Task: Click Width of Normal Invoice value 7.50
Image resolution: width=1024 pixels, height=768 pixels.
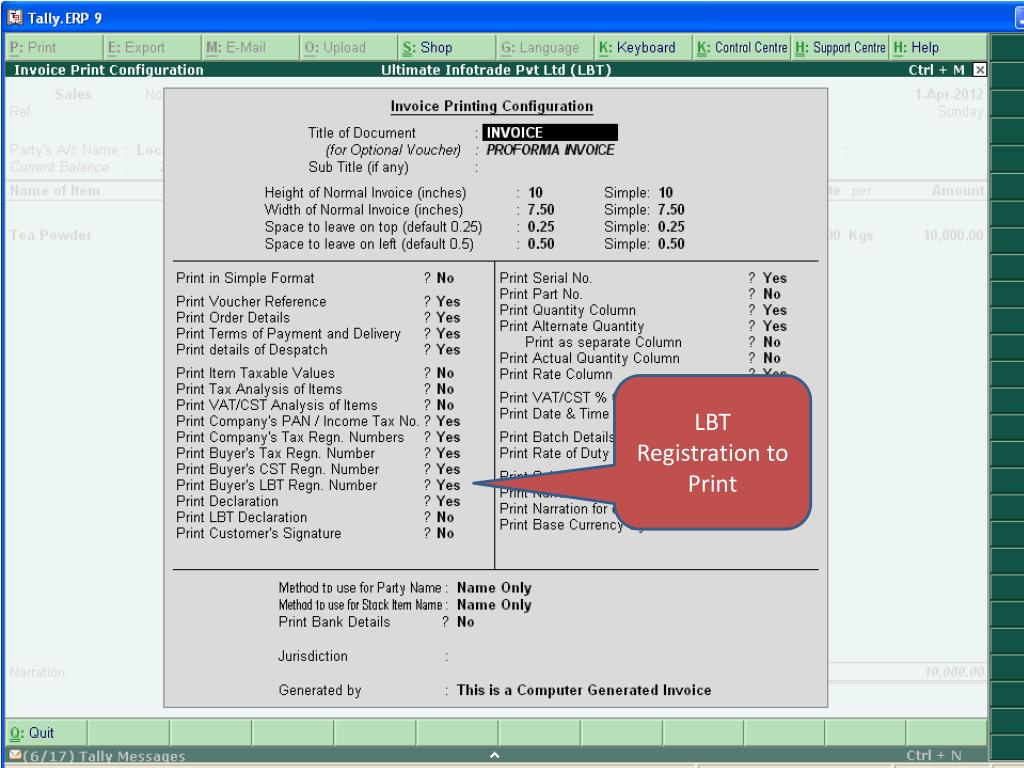Action: point(541,210)
